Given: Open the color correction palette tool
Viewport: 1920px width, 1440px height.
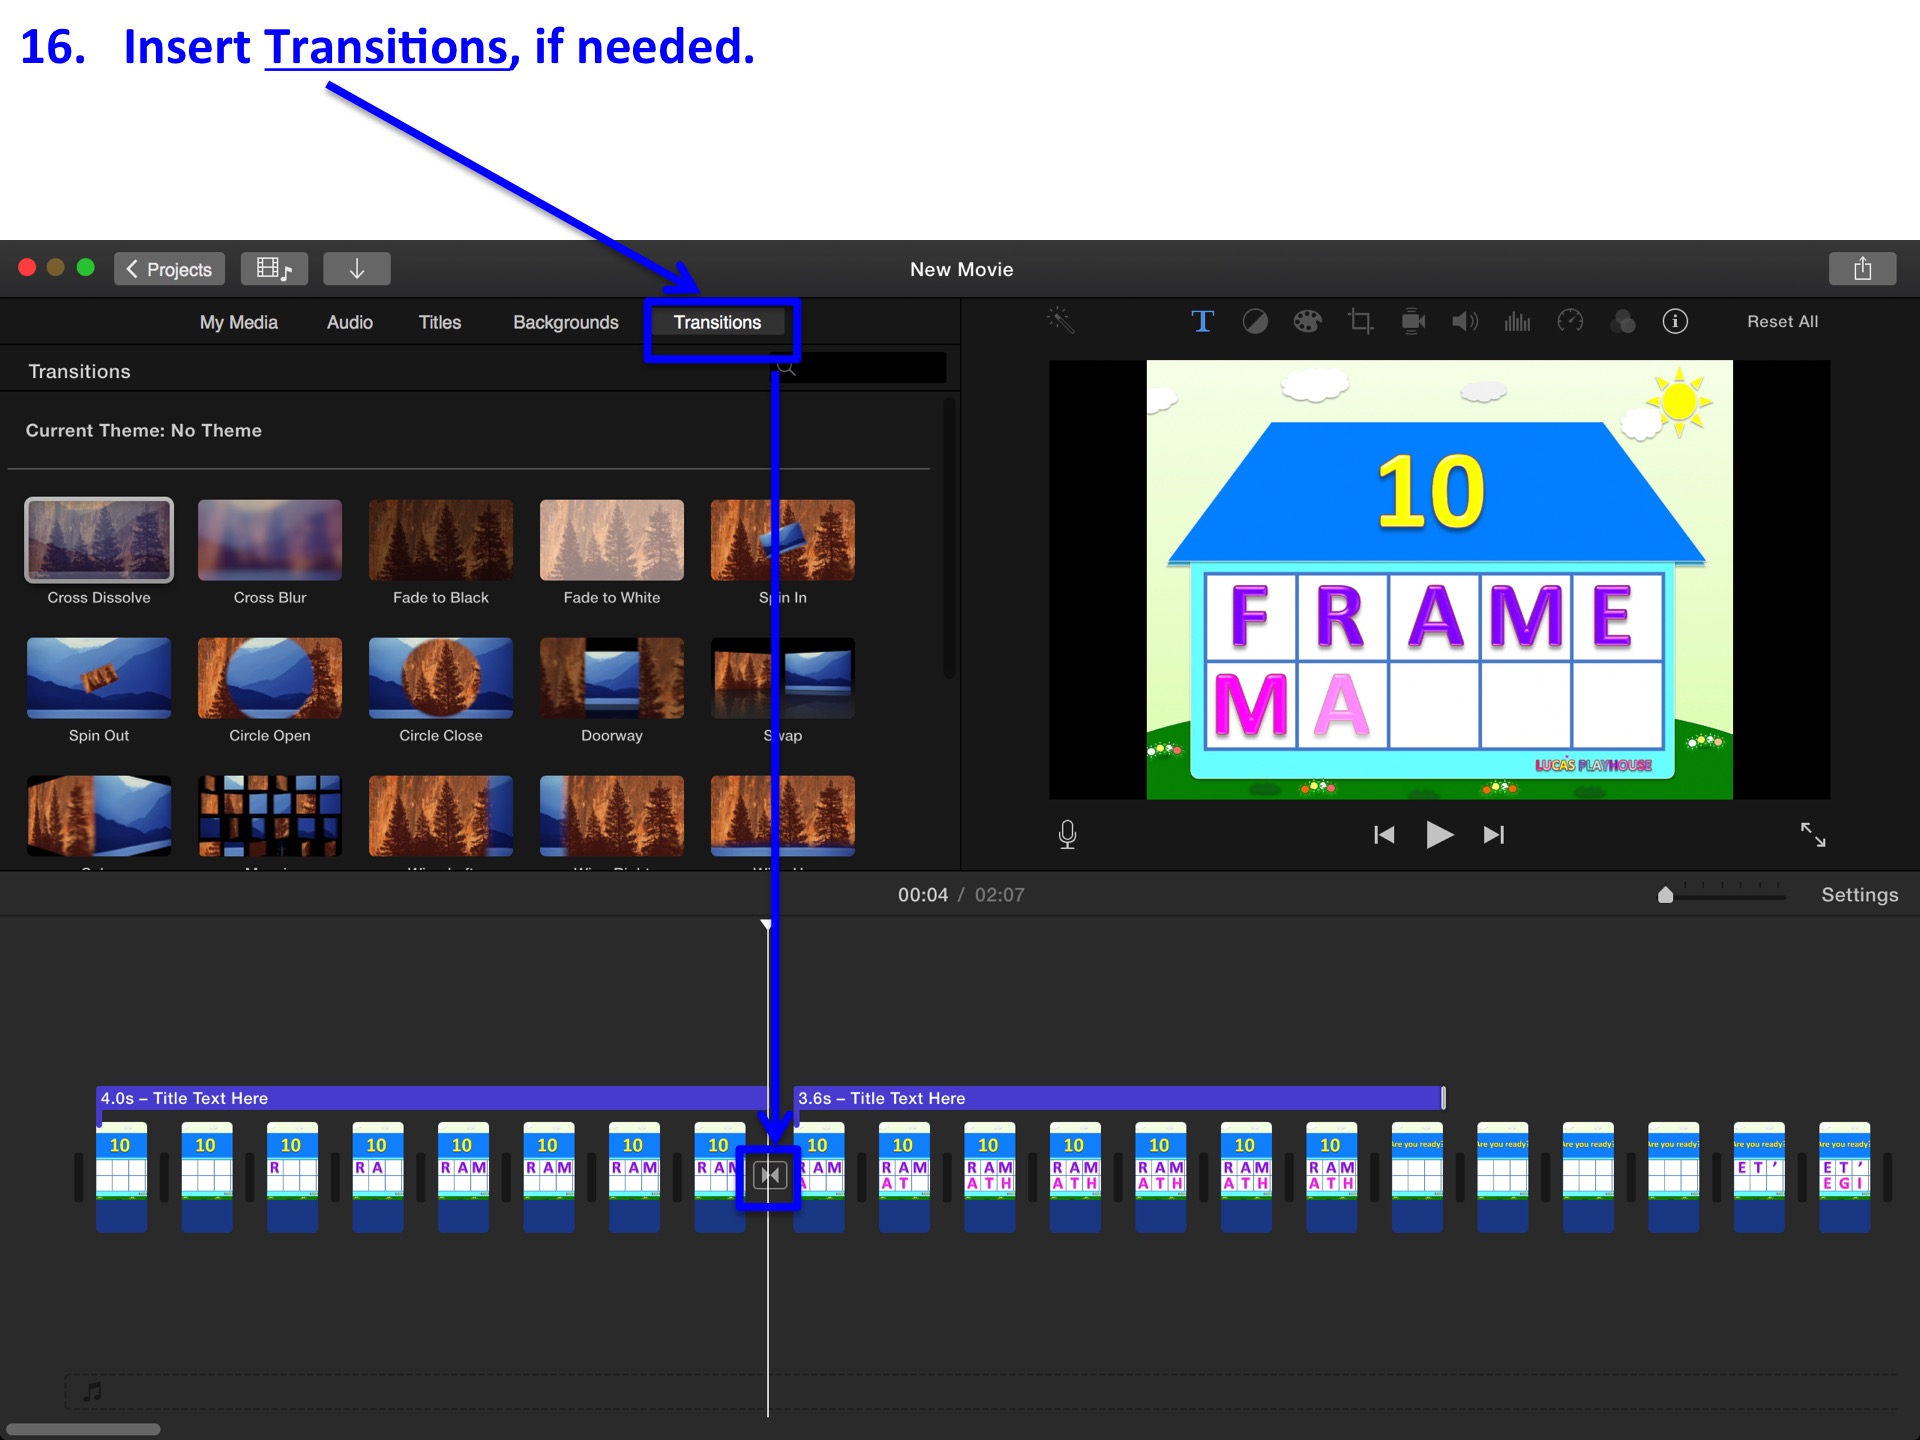Looking at the screenshot, I should coord(1307,321).
